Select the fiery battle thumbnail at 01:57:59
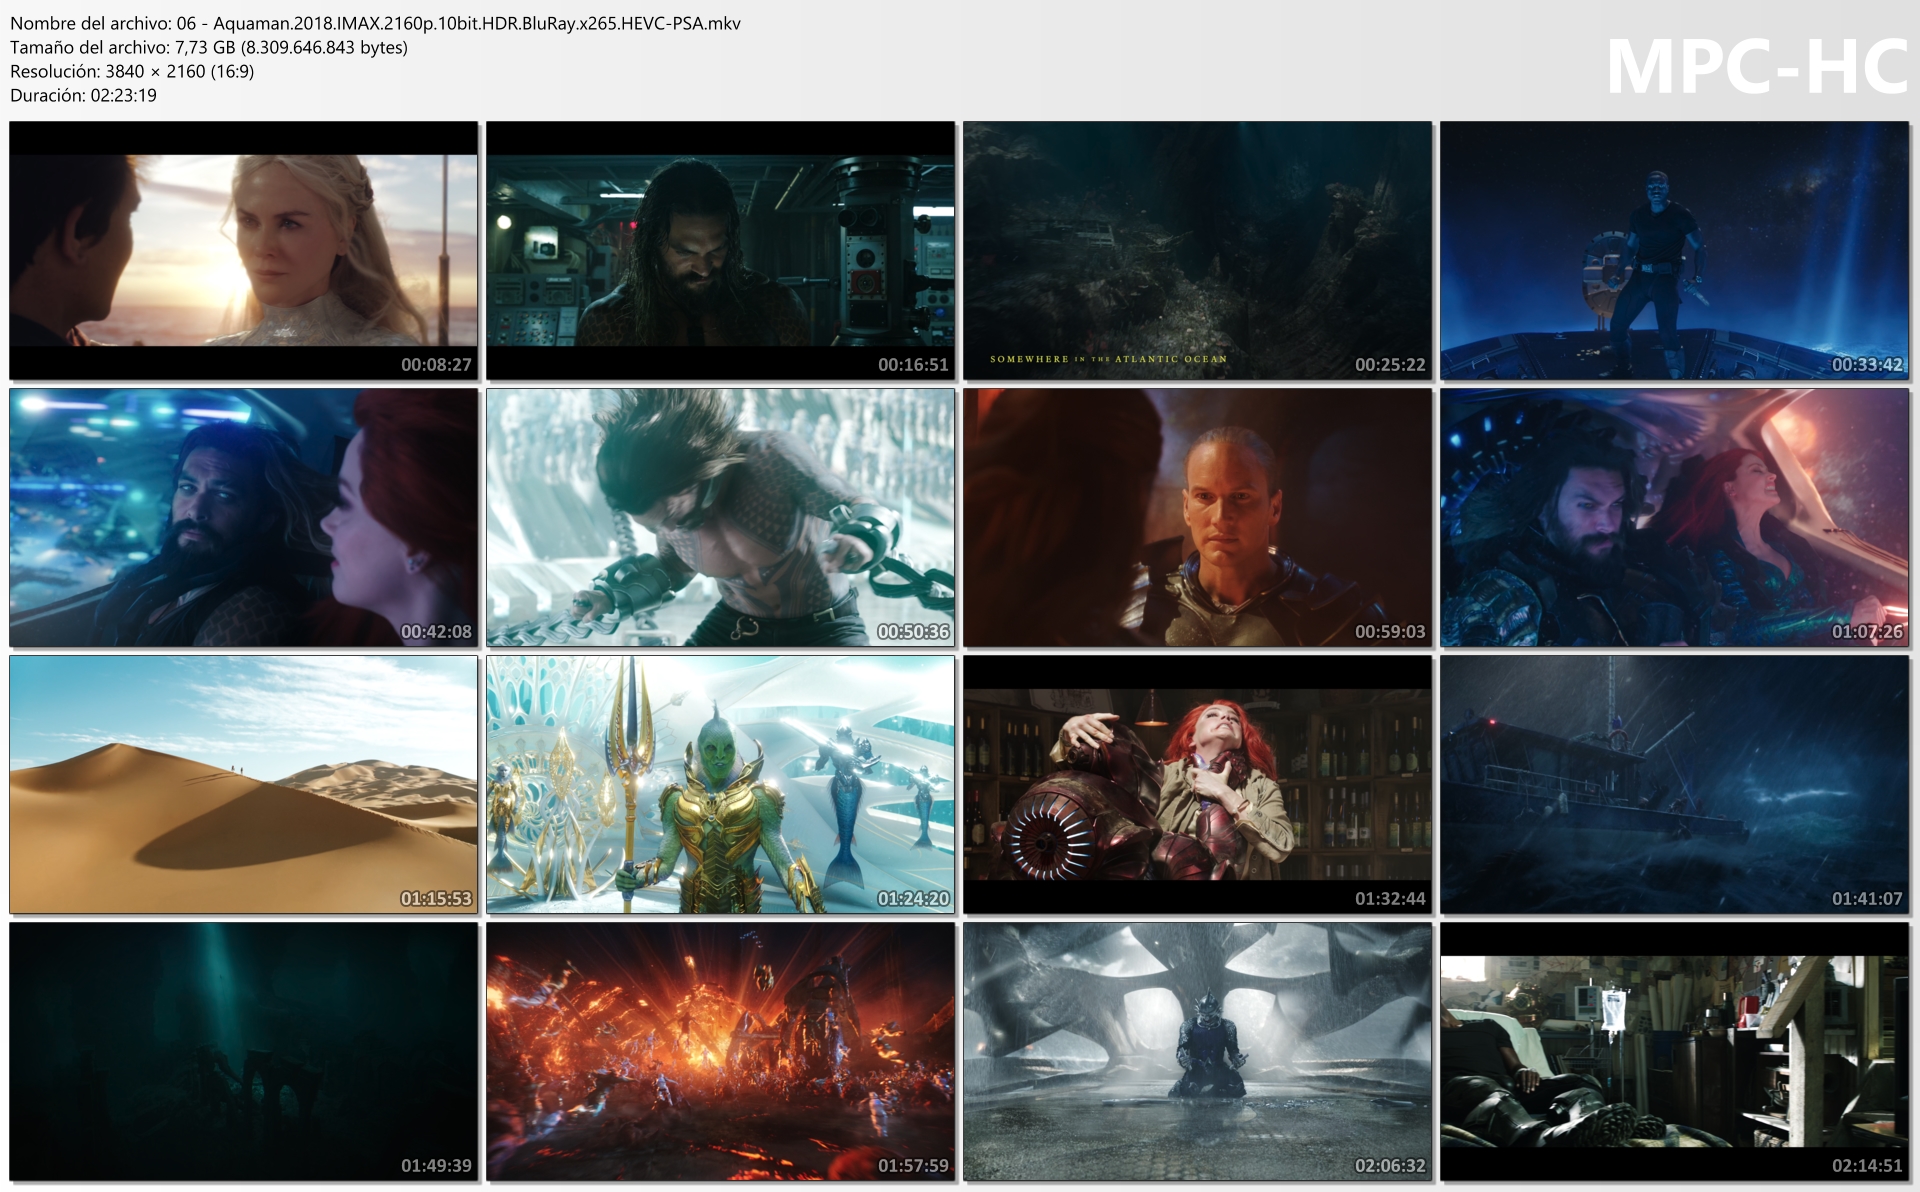Image resolution: width=1920 pixels, height=1192 pixels. pyautogui.click(x=721, y=1051)
